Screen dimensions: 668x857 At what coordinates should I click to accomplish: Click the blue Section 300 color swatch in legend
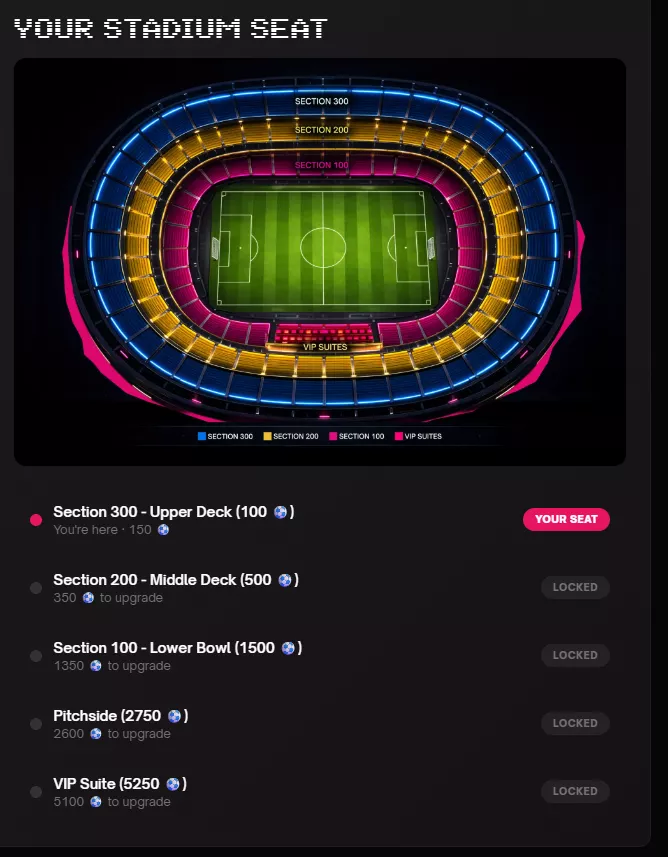tap(201, 437)
